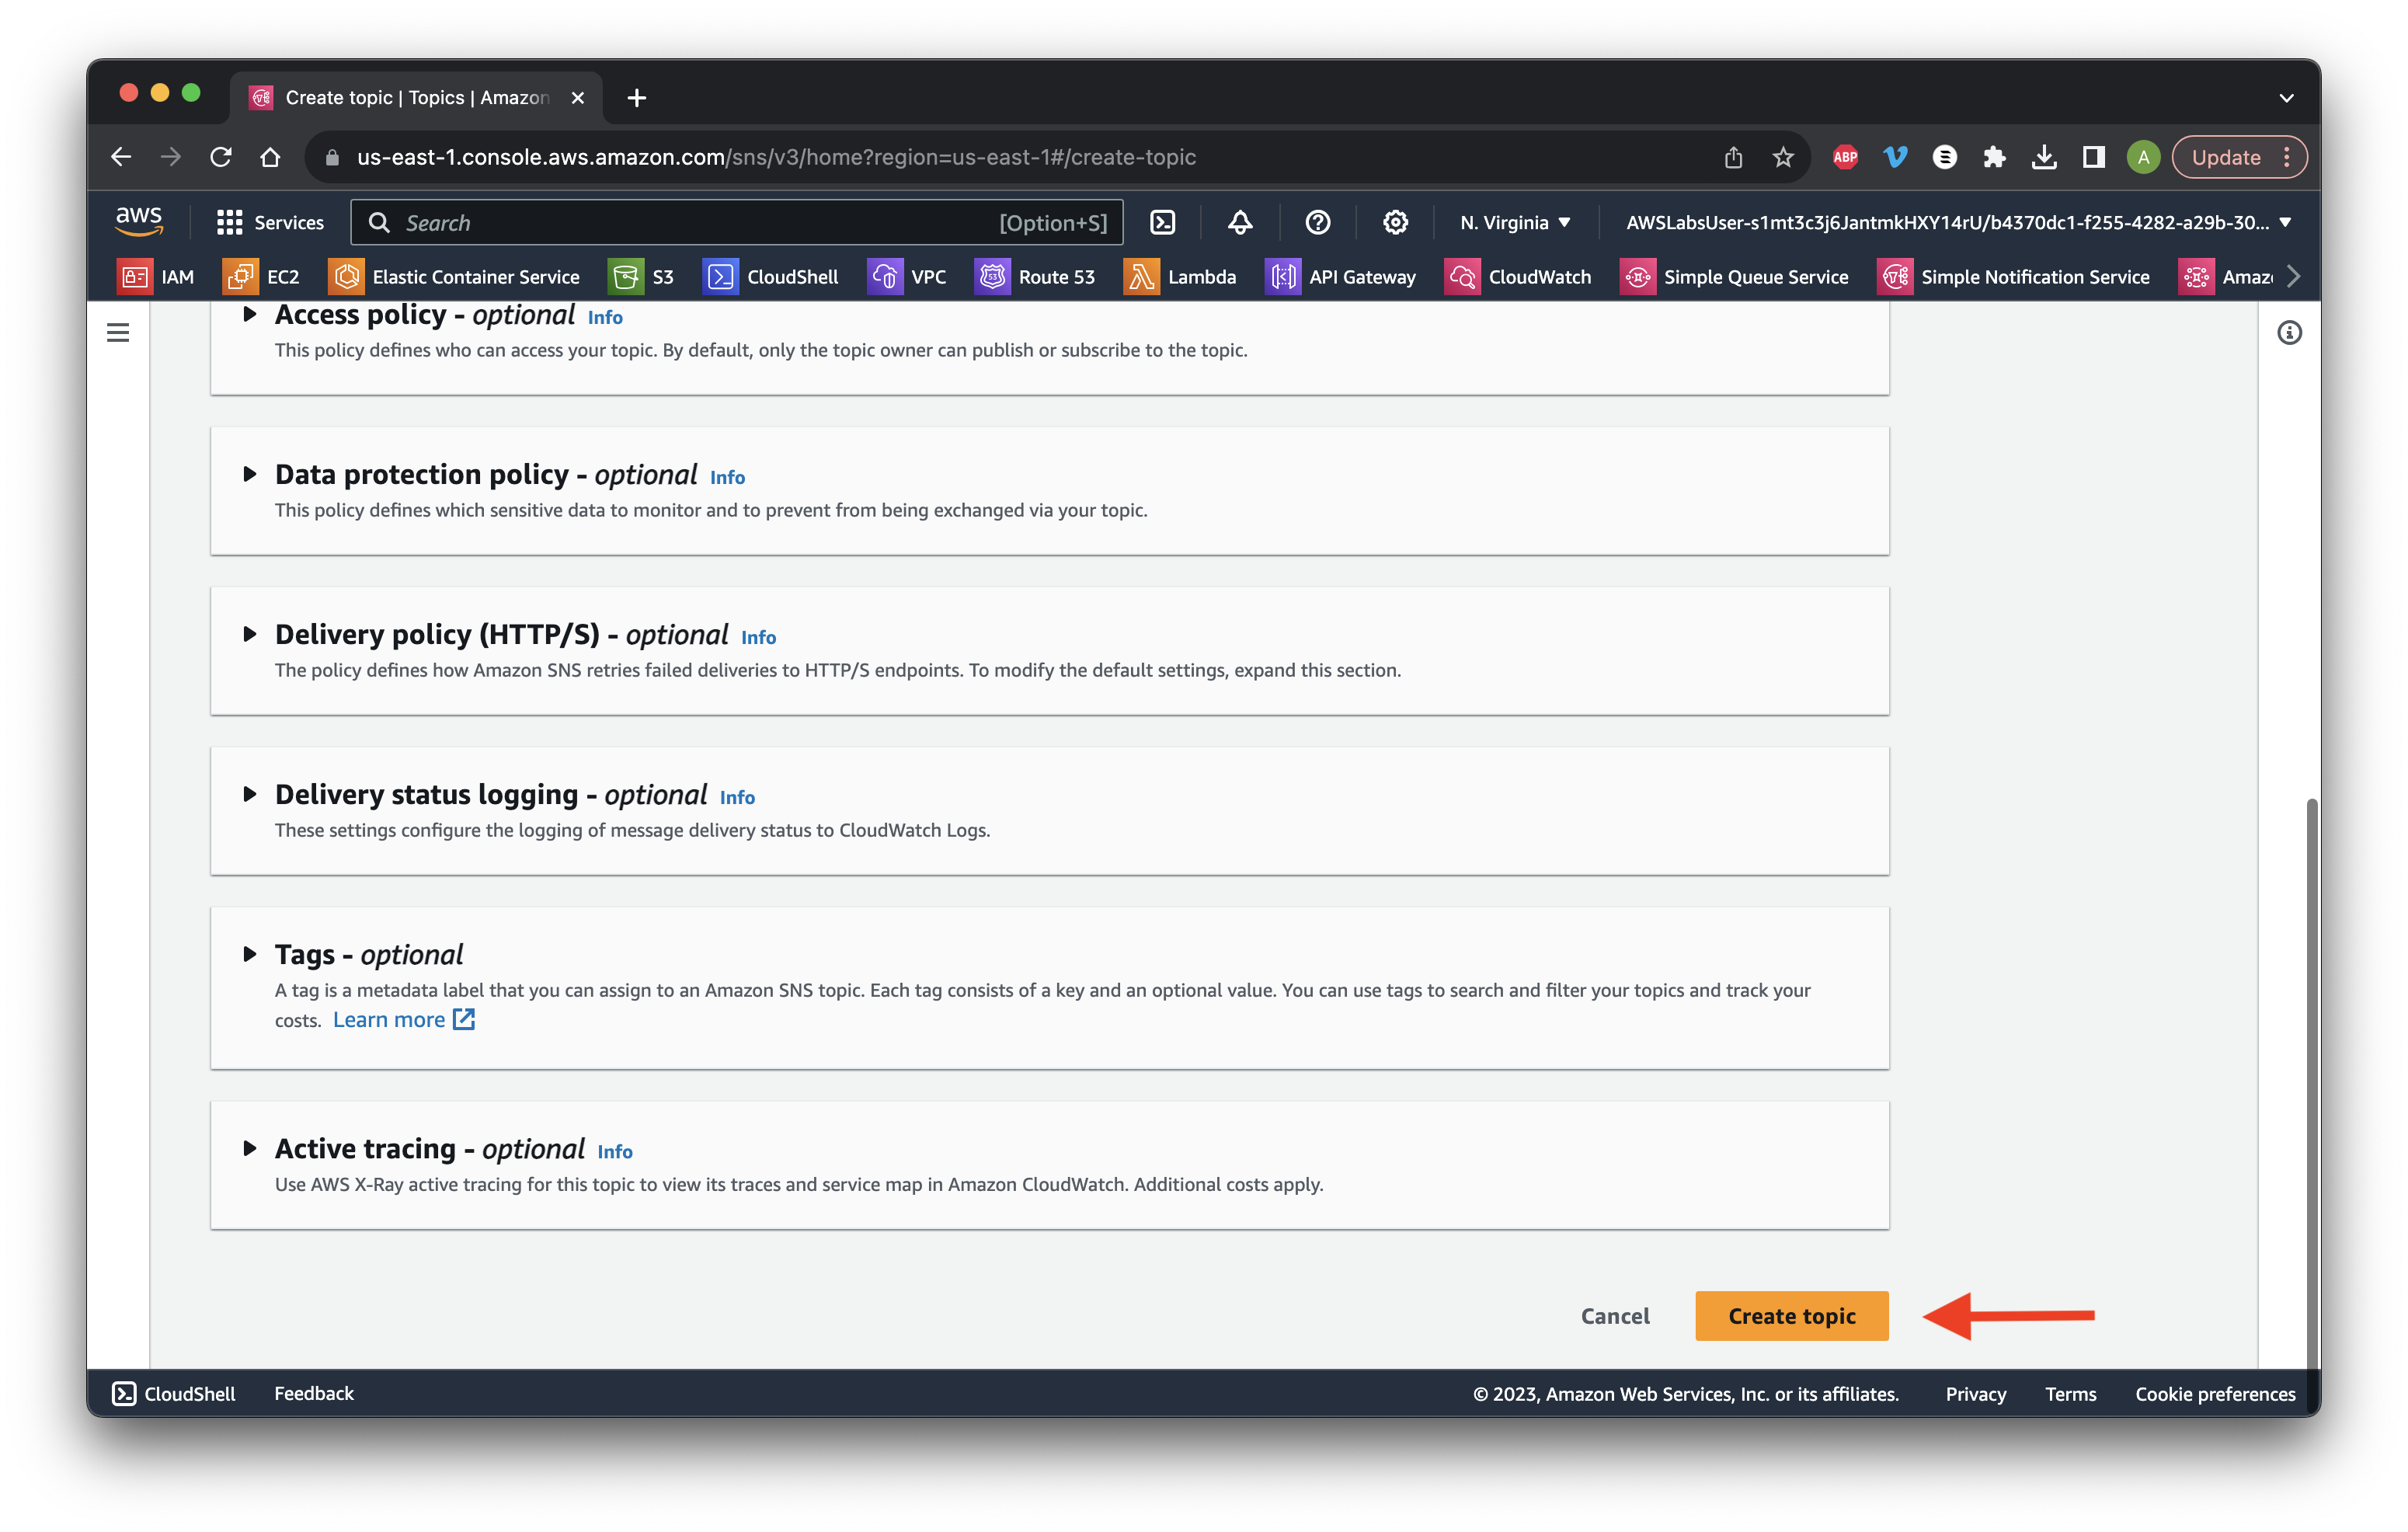Open the AWSLabsUser account dropdown
Image resolution: width=2408 pixels, height=1532 pixels.
click(1958, 222)
